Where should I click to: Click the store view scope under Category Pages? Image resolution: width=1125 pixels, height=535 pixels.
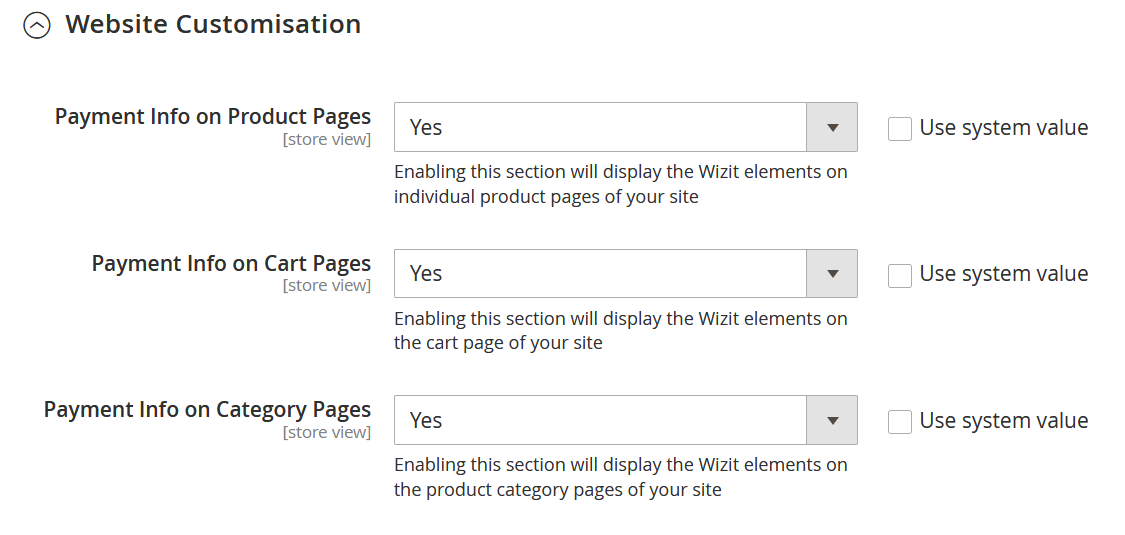coord(326,432)
